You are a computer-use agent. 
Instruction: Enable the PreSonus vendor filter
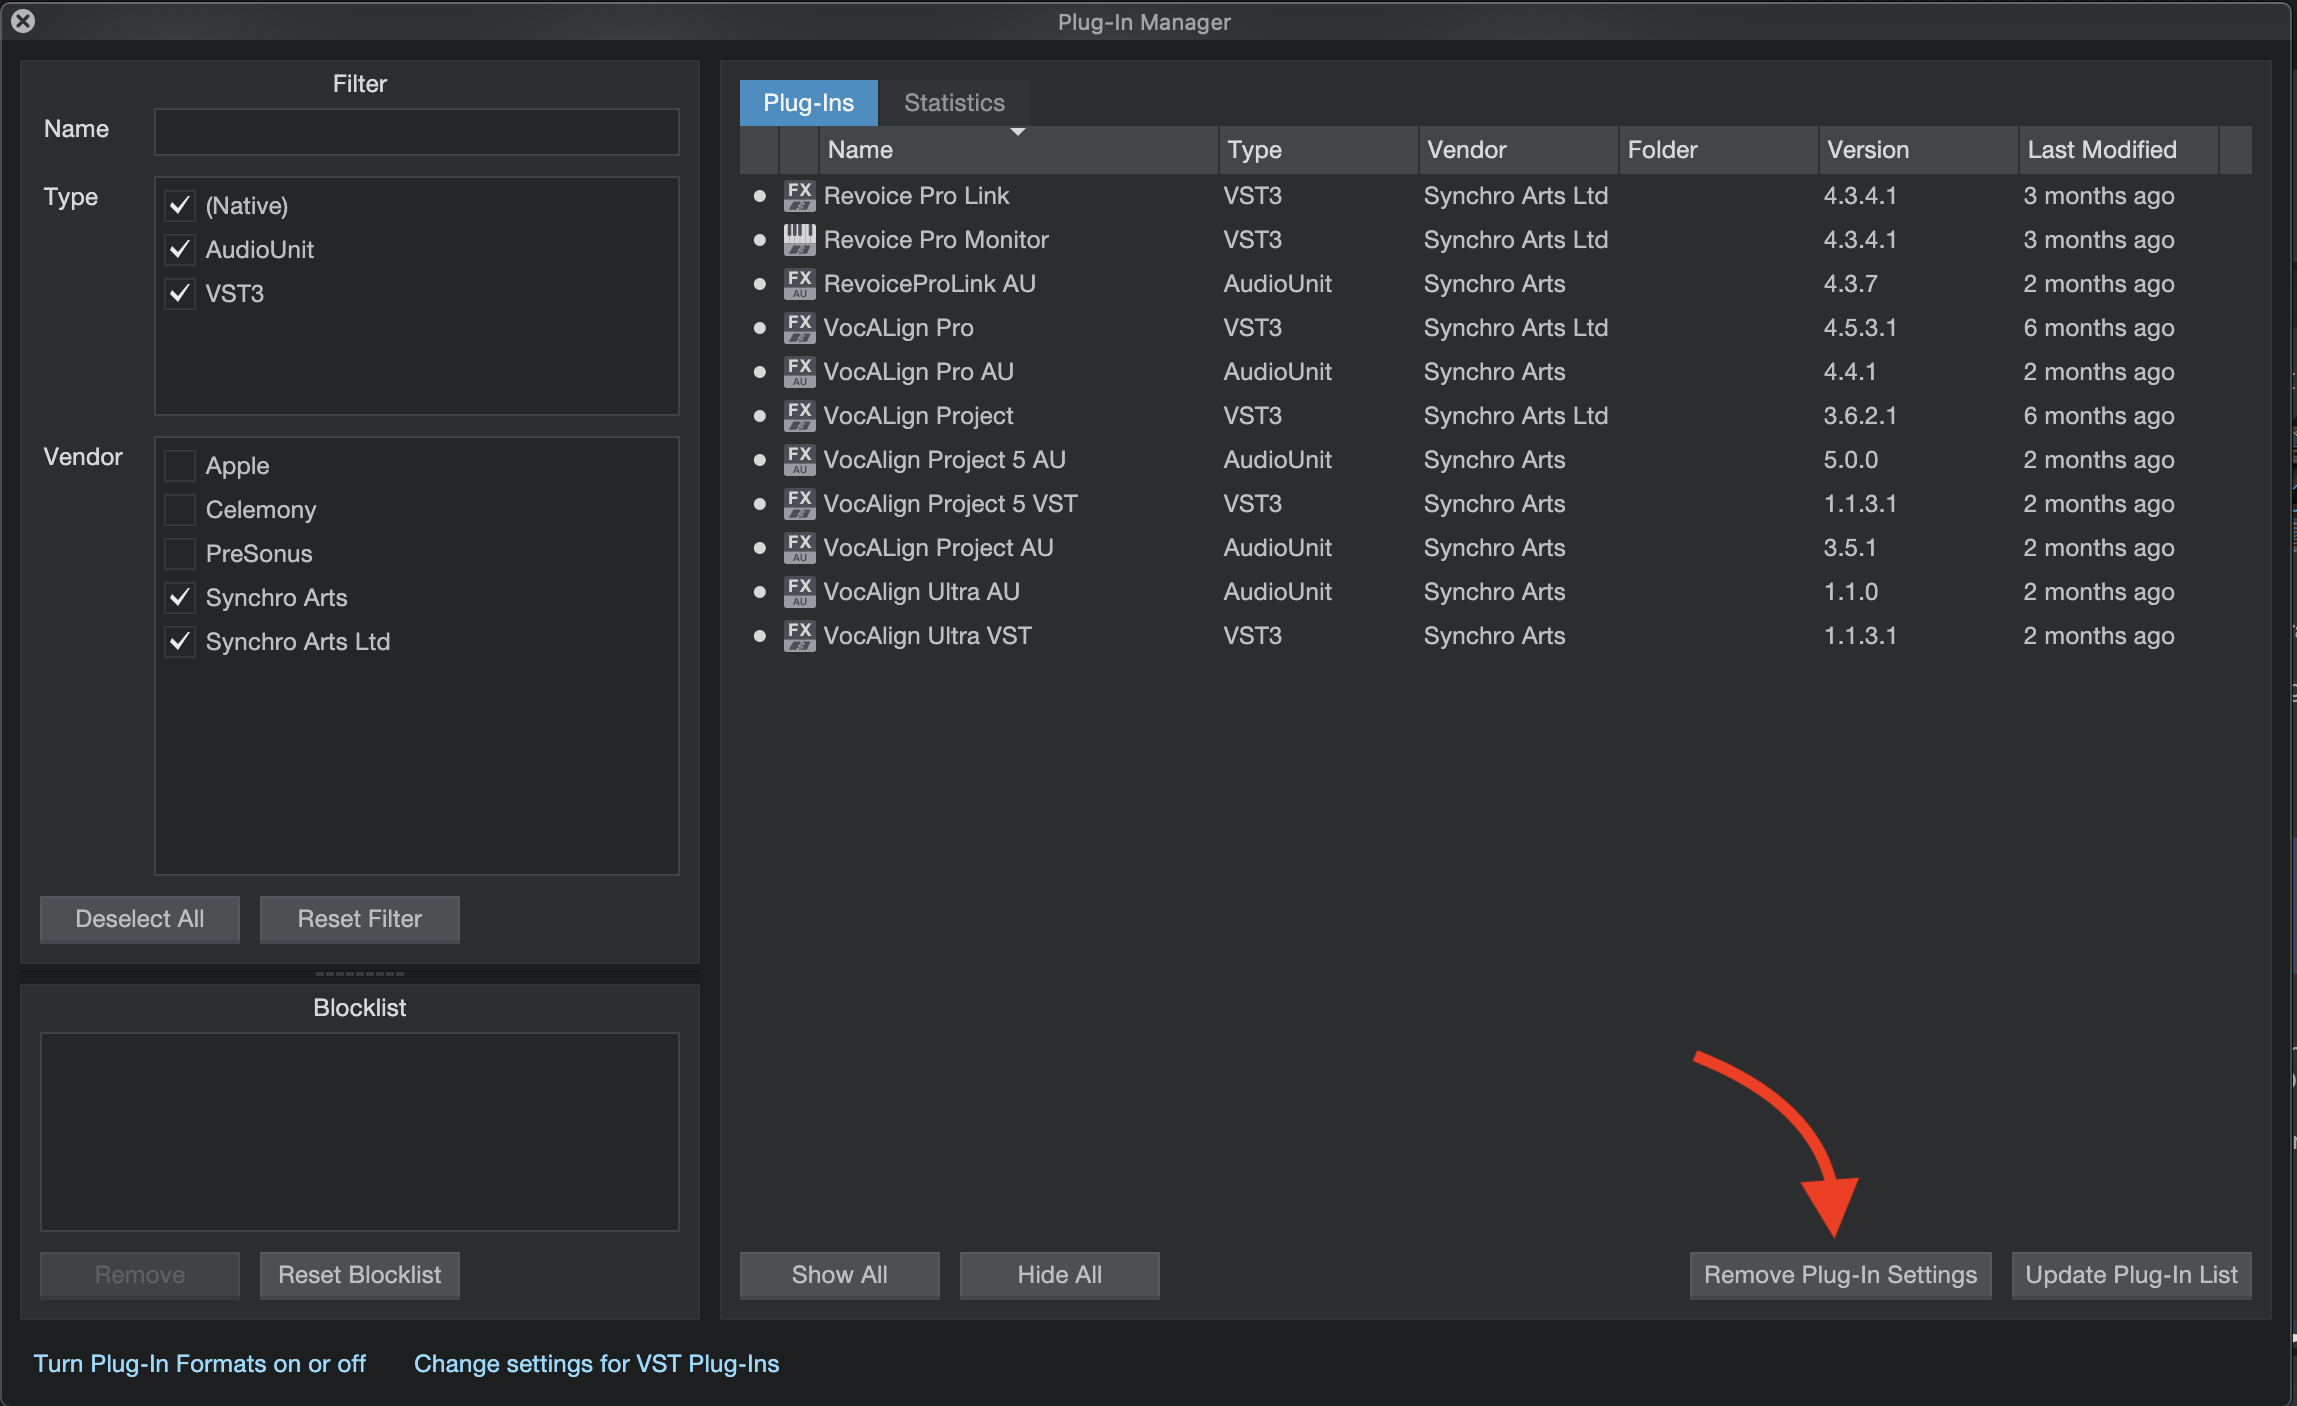coord(180,554)
